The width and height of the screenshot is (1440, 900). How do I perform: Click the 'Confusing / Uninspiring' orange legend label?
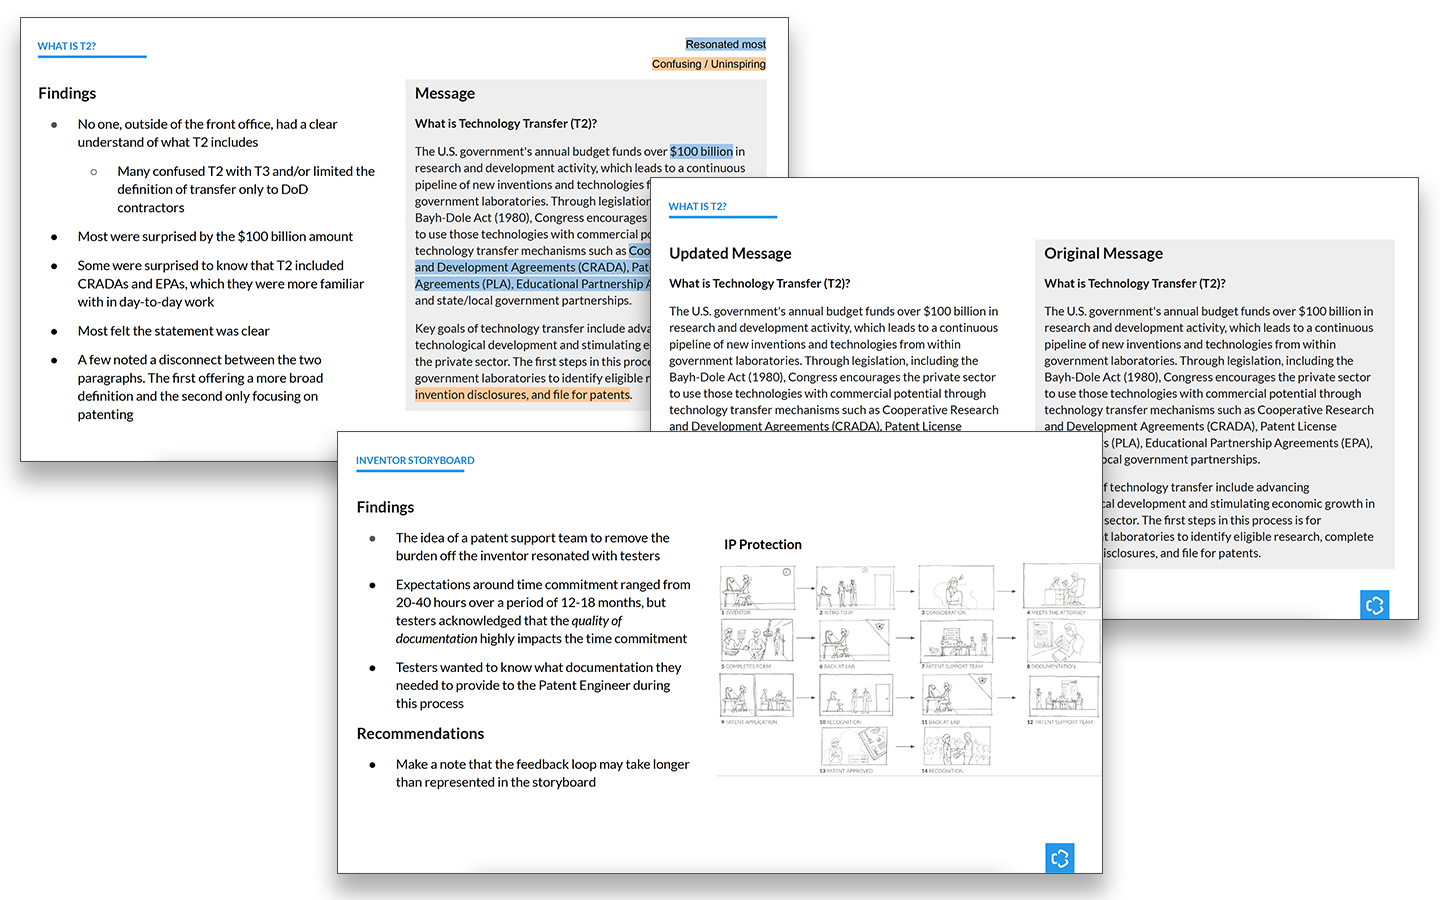709,64
